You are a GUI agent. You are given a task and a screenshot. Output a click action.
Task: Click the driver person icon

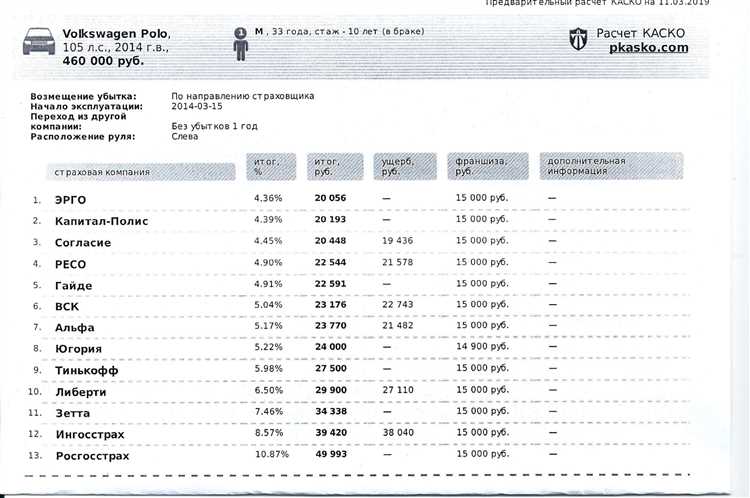point(241,44)
